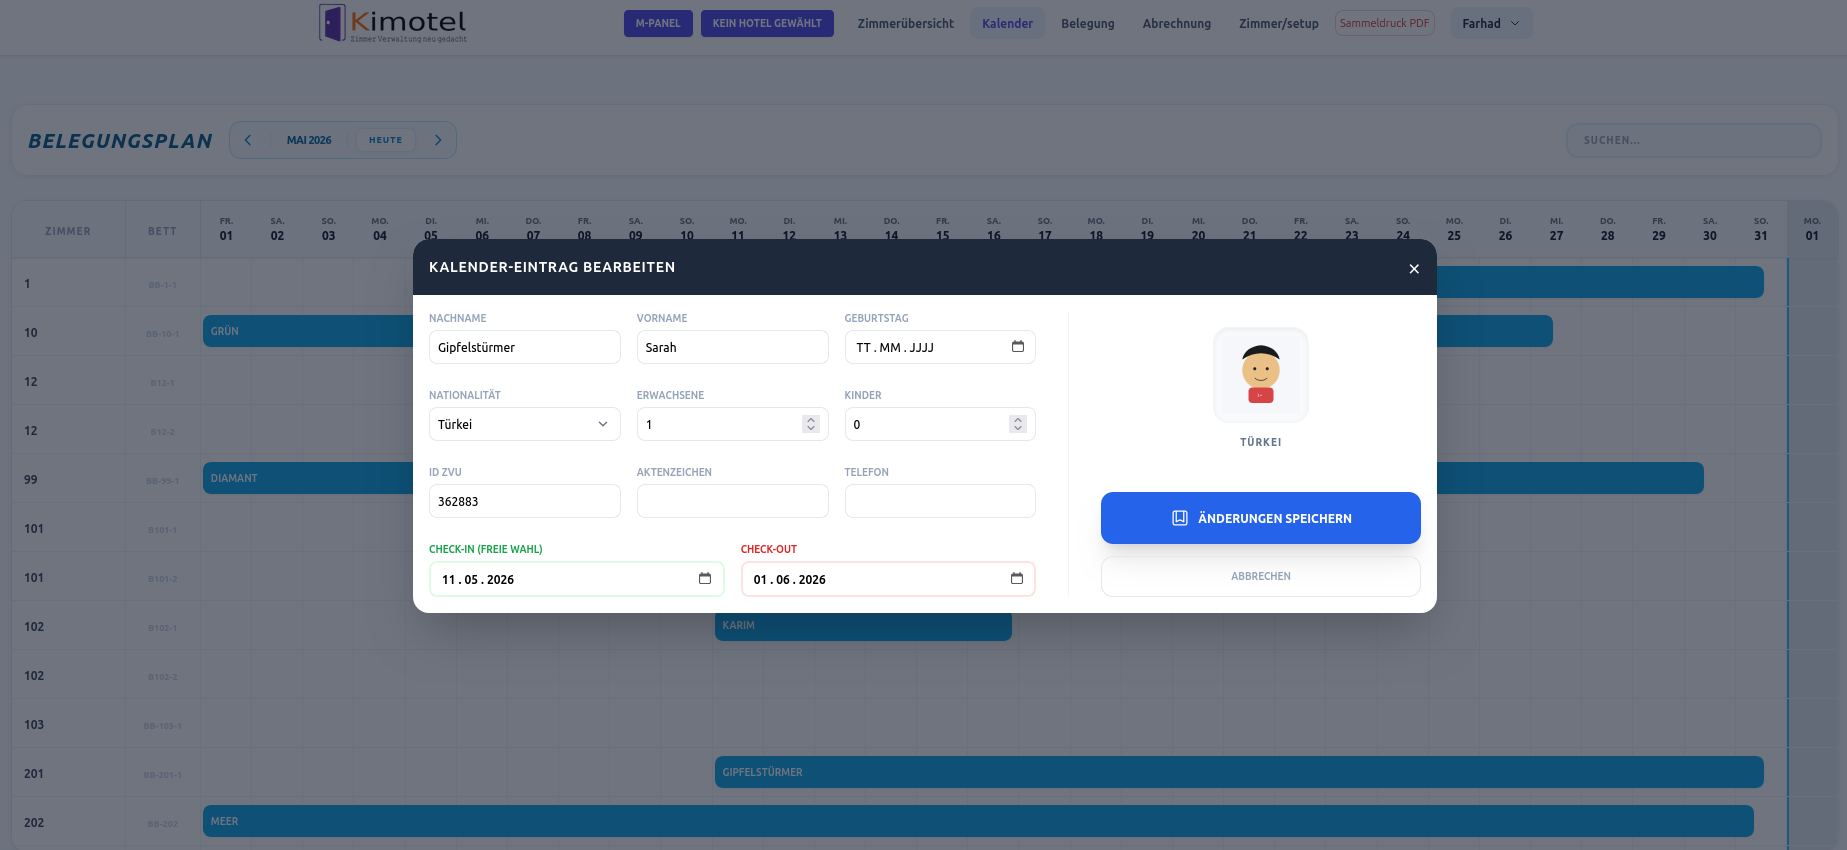Click the Check-in date 11.05.2026 field
1847x850 pixels.
(577, 579)
